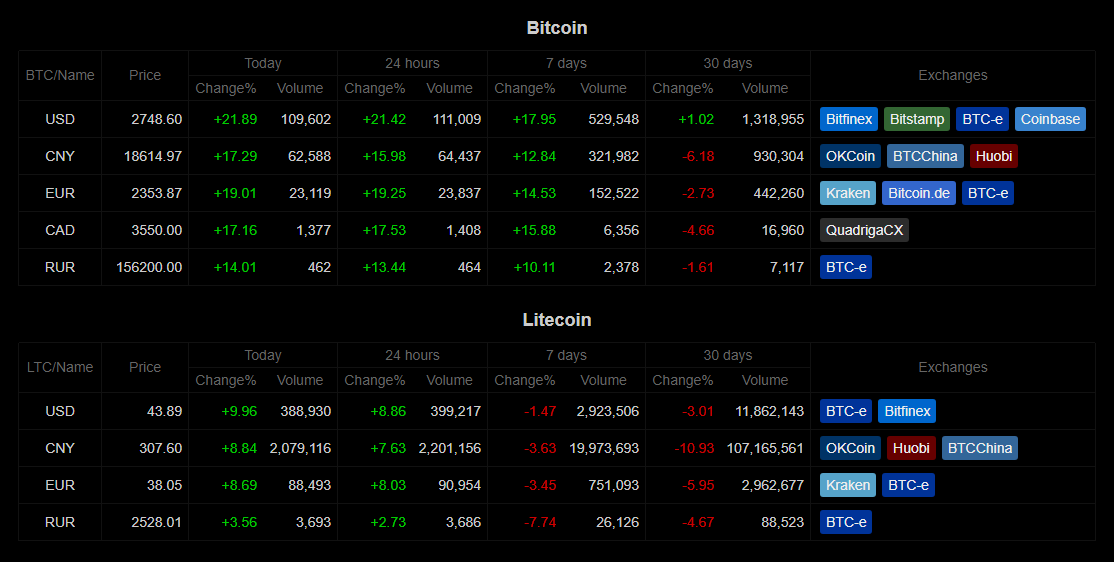This screenshot has height=562, width=1114.
Task: Click the +21.89 today change value
Action: pos(235,119)
